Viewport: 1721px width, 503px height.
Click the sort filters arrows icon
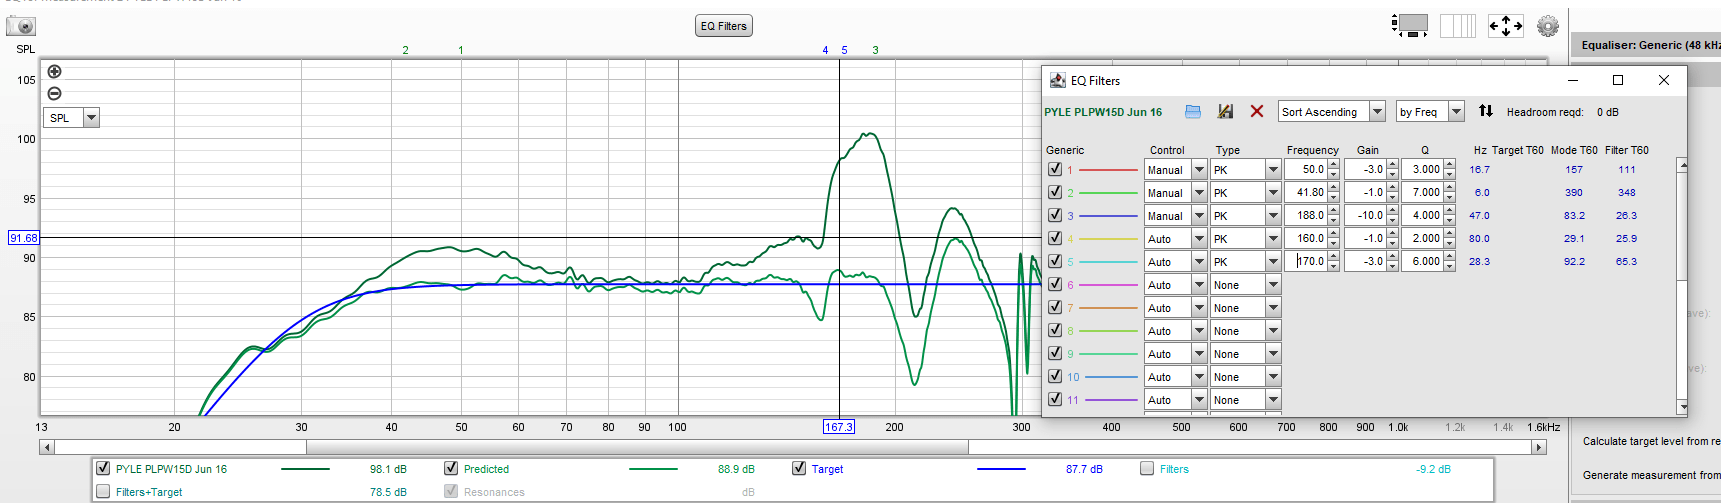tap(1486, 111)
